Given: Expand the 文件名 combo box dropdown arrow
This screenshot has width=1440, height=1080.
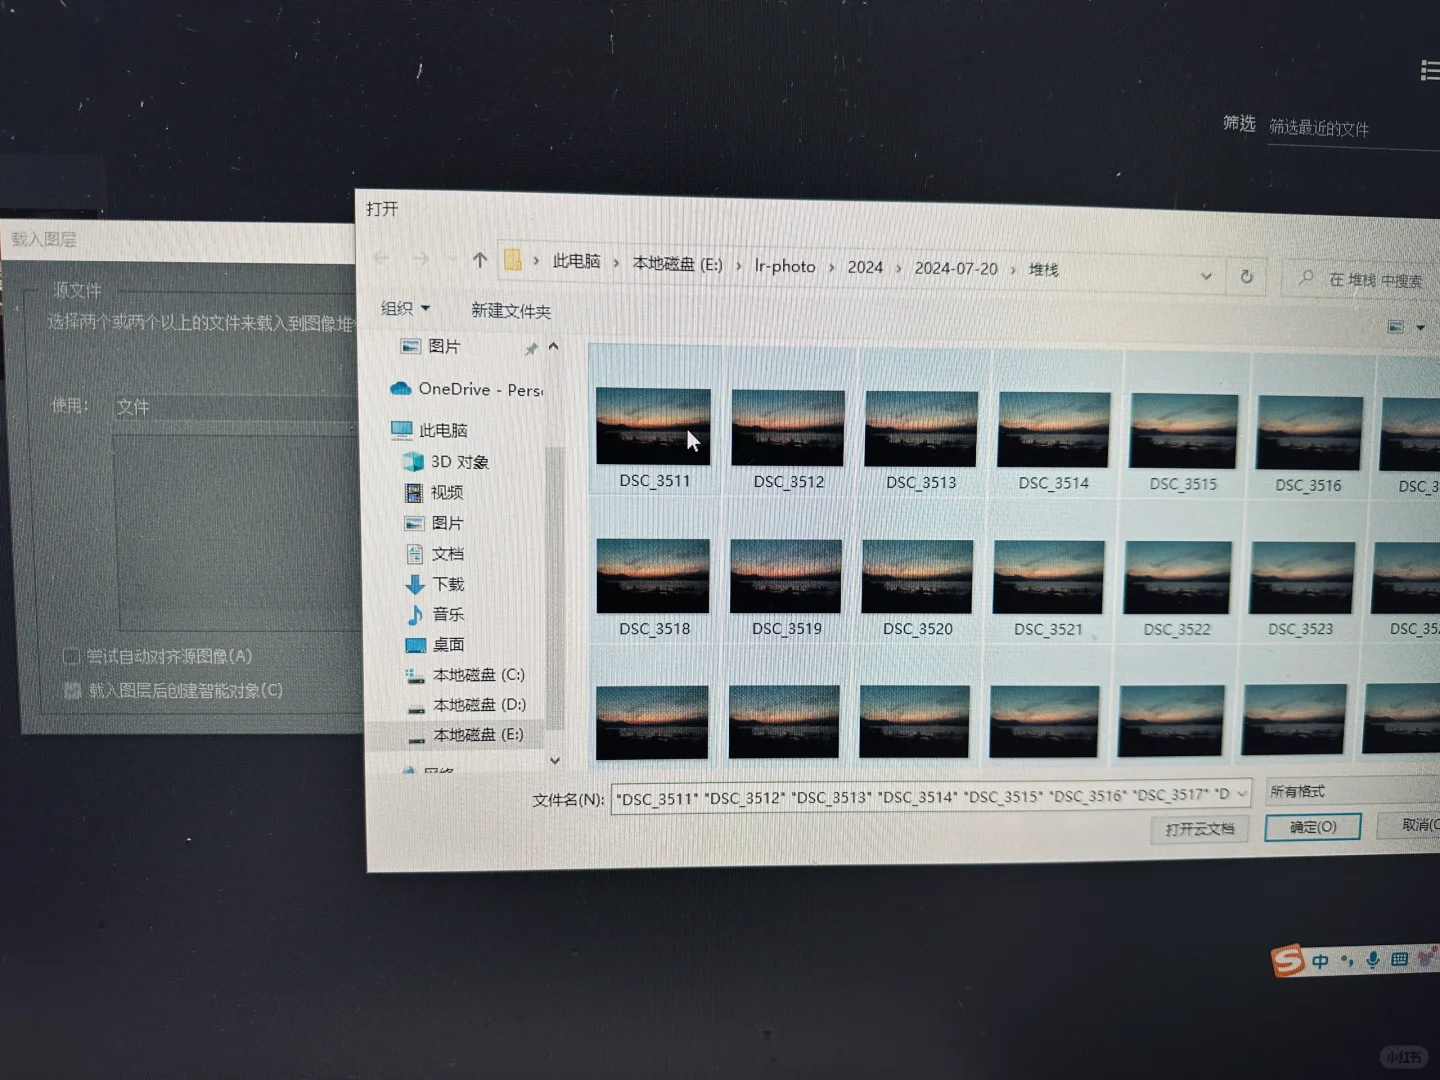Looking at the screenshot, I should (x=1242, y=794).
